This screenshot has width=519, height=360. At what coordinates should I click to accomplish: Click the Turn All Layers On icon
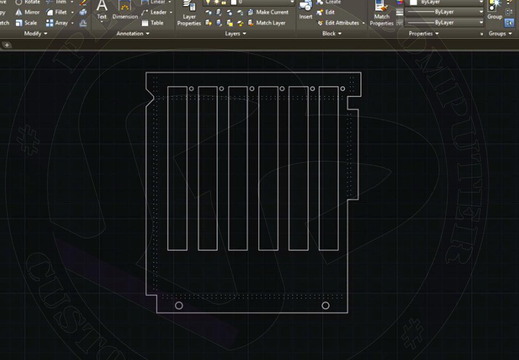click(209, 23)
